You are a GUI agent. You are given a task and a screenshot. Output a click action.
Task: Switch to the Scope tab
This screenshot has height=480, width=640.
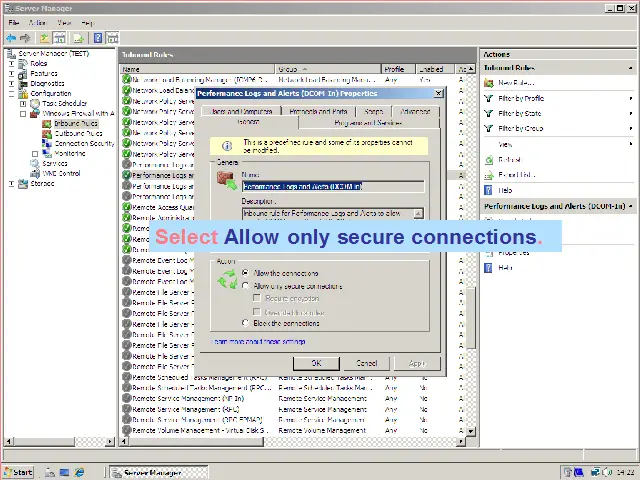pos(373,111)
